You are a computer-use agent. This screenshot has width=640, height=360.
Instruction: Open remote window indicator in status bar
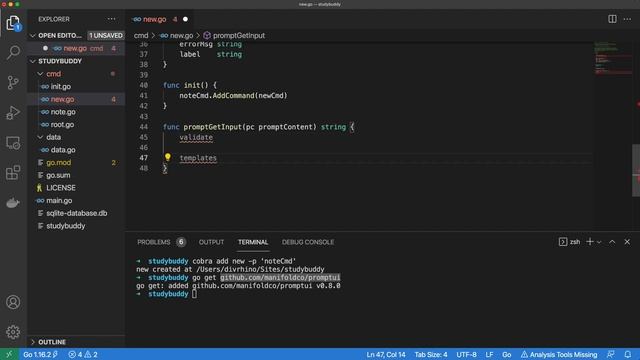tap(9, 354)
